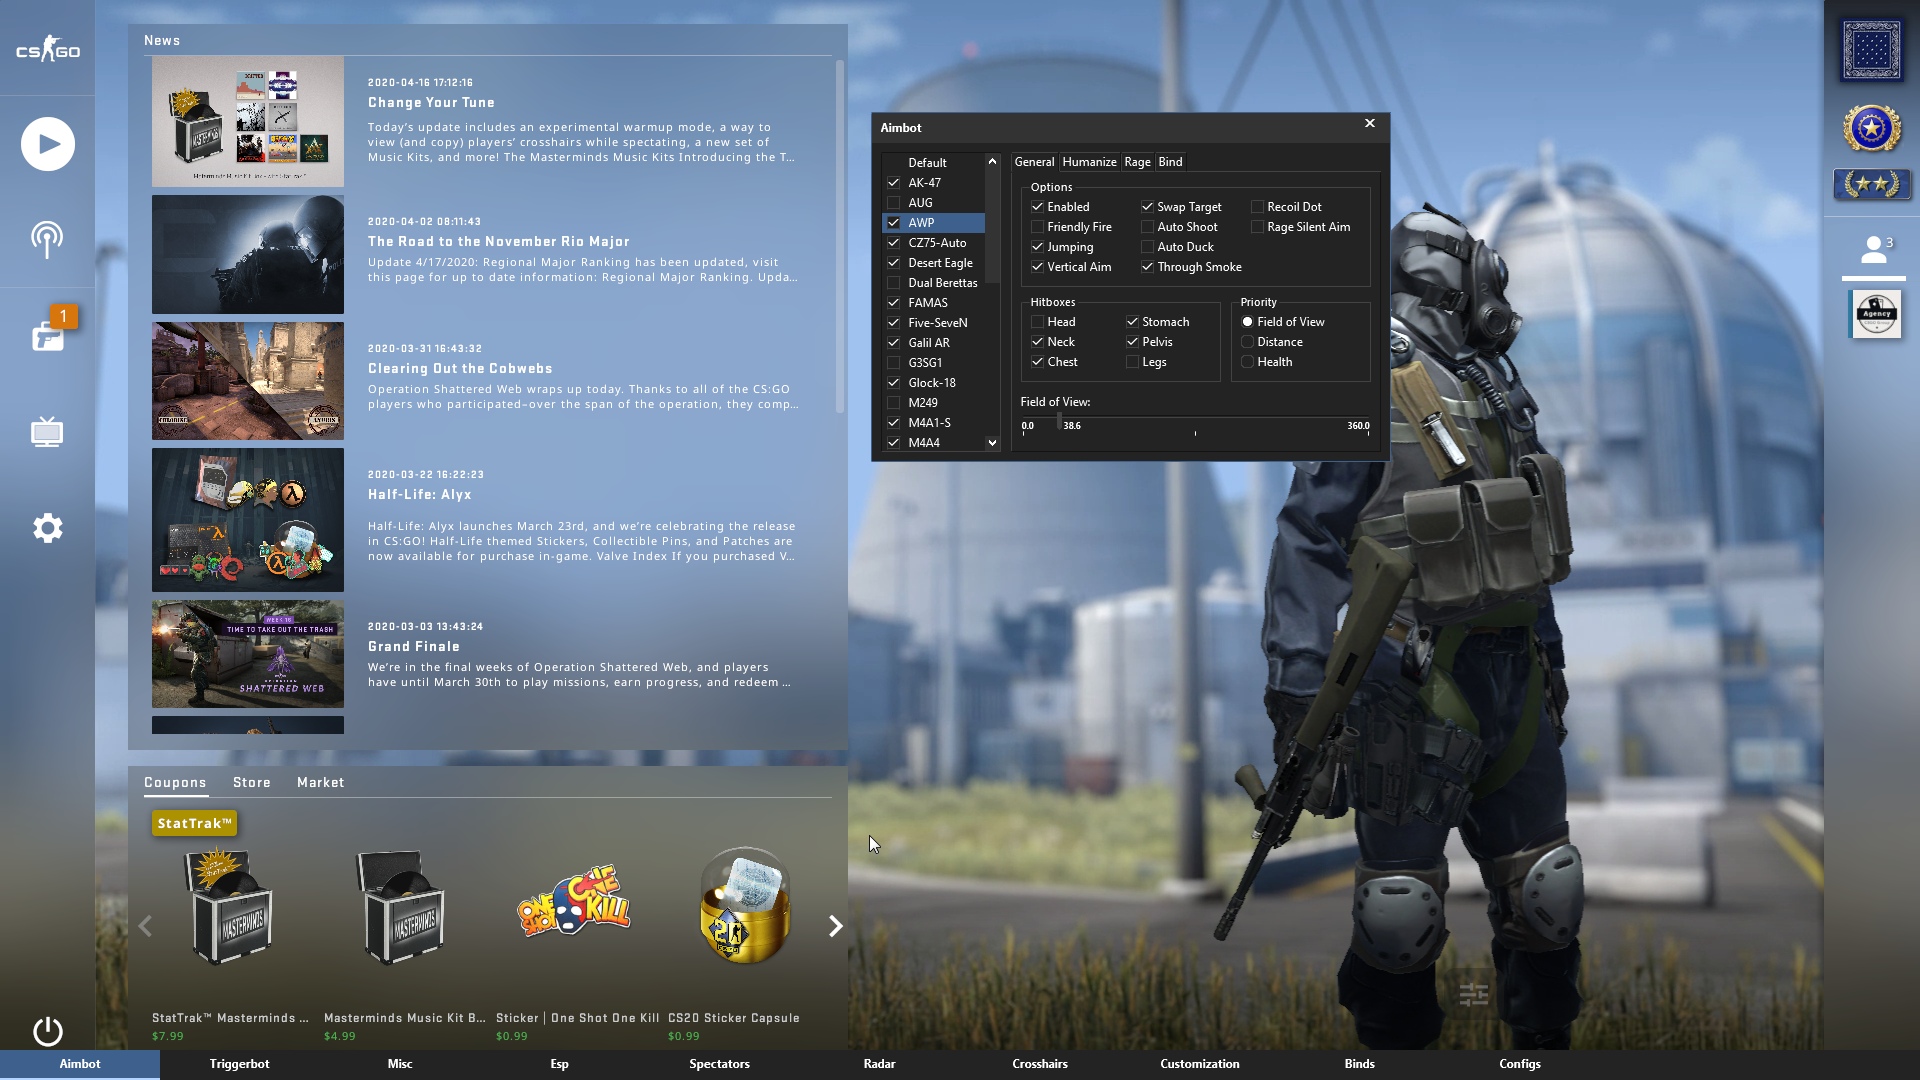Select the One Shot One Kill sticker
The height and width of the screenshot is (1080, 1920).
point(573,902)
